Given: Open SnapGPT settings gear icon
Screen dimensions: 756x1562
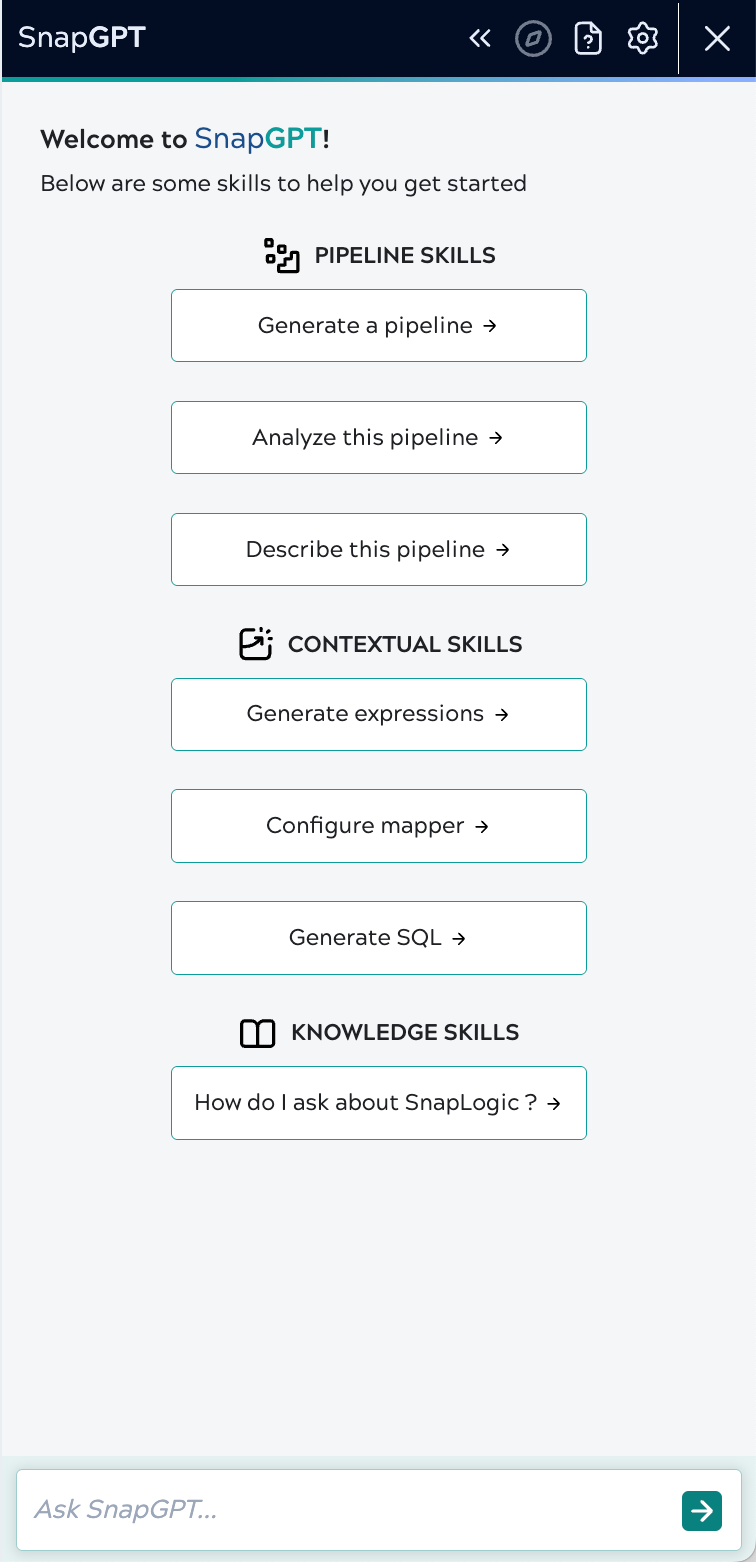Looking at the screenshot, I should pyautogui.click(x=643, y=39).
